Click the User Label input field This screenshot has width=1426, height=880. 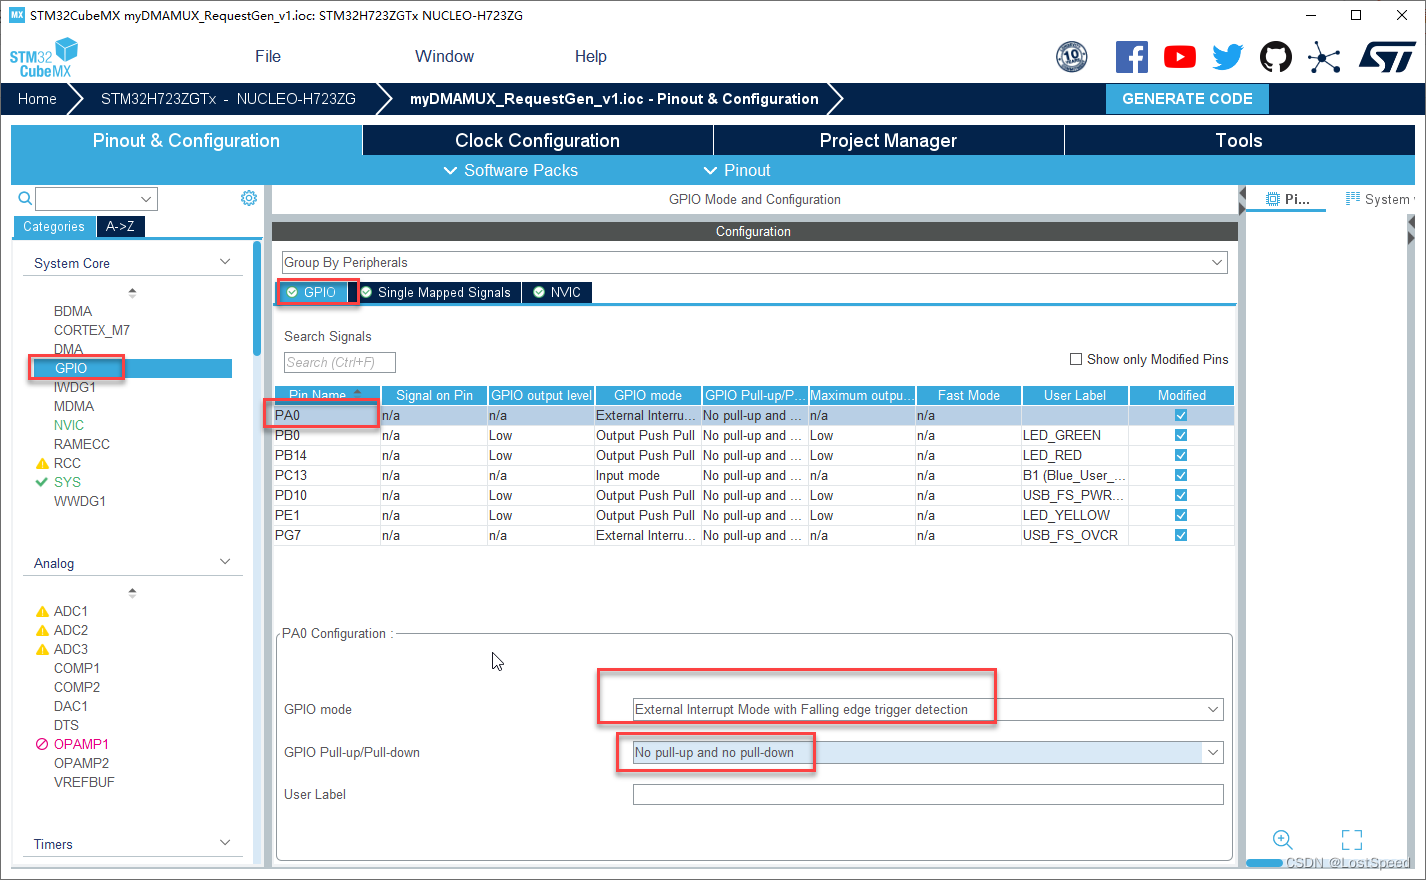click(x=928, y=794)
